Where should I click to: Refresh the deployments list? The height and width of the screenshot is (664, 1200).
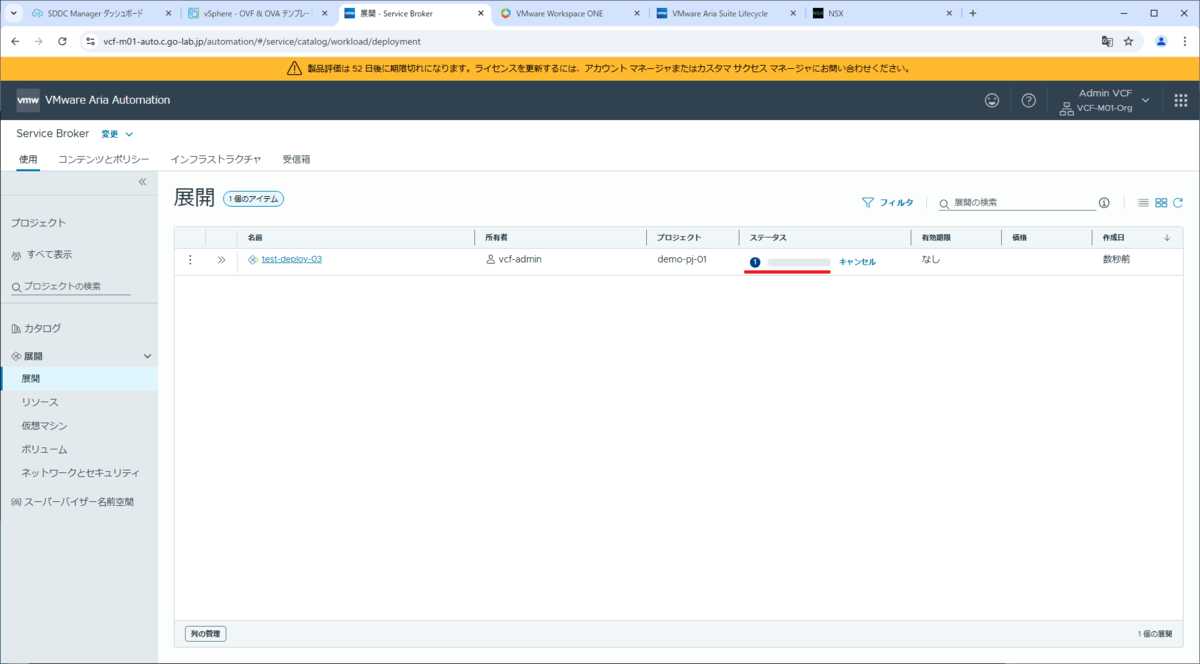[1178, 202]
